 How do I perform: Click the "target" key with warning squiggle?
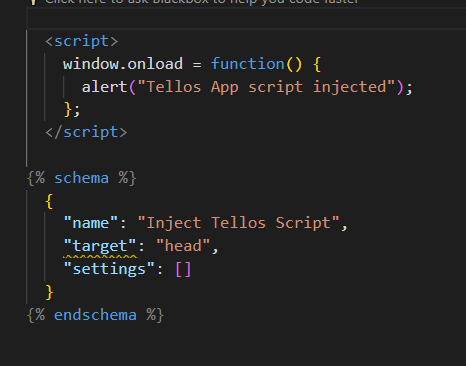(100, 246)
